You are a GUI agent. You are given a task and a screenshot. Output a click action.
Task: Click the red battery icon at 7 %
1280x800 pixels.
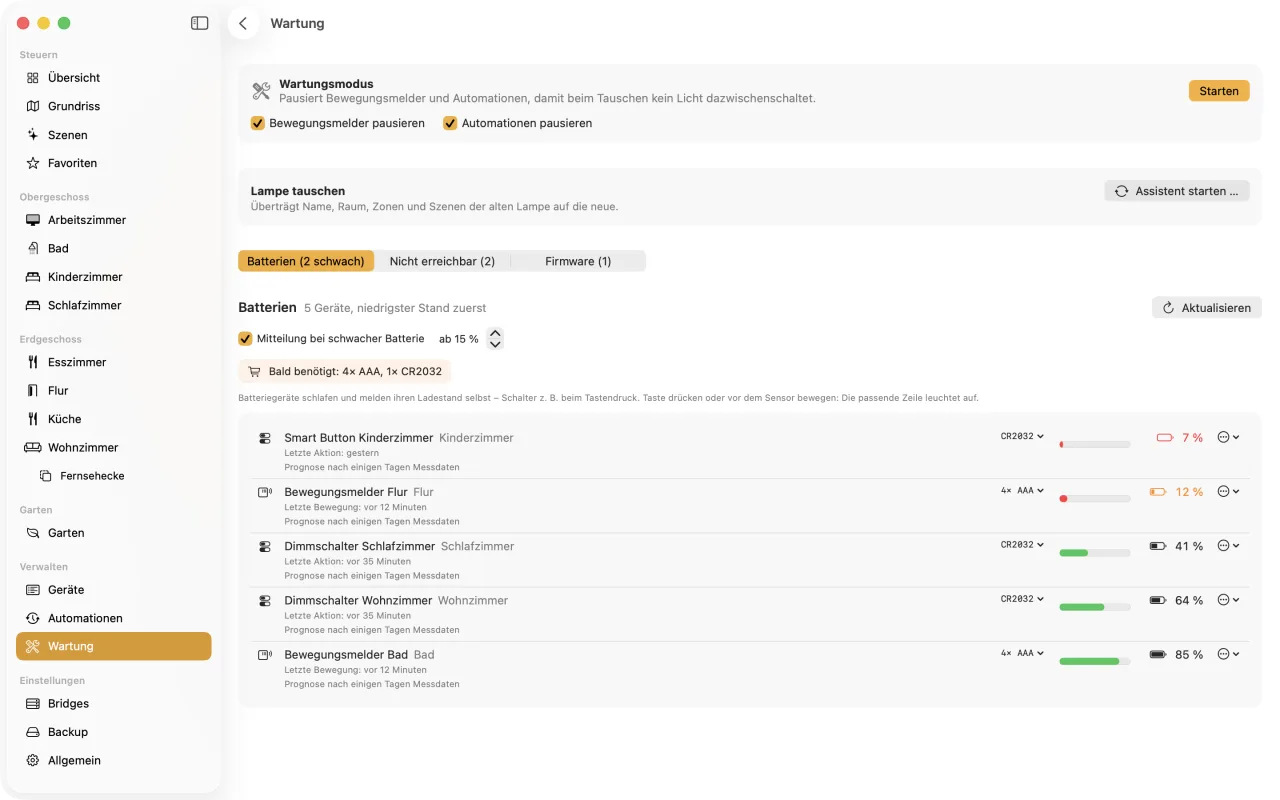coord(1164,438)
